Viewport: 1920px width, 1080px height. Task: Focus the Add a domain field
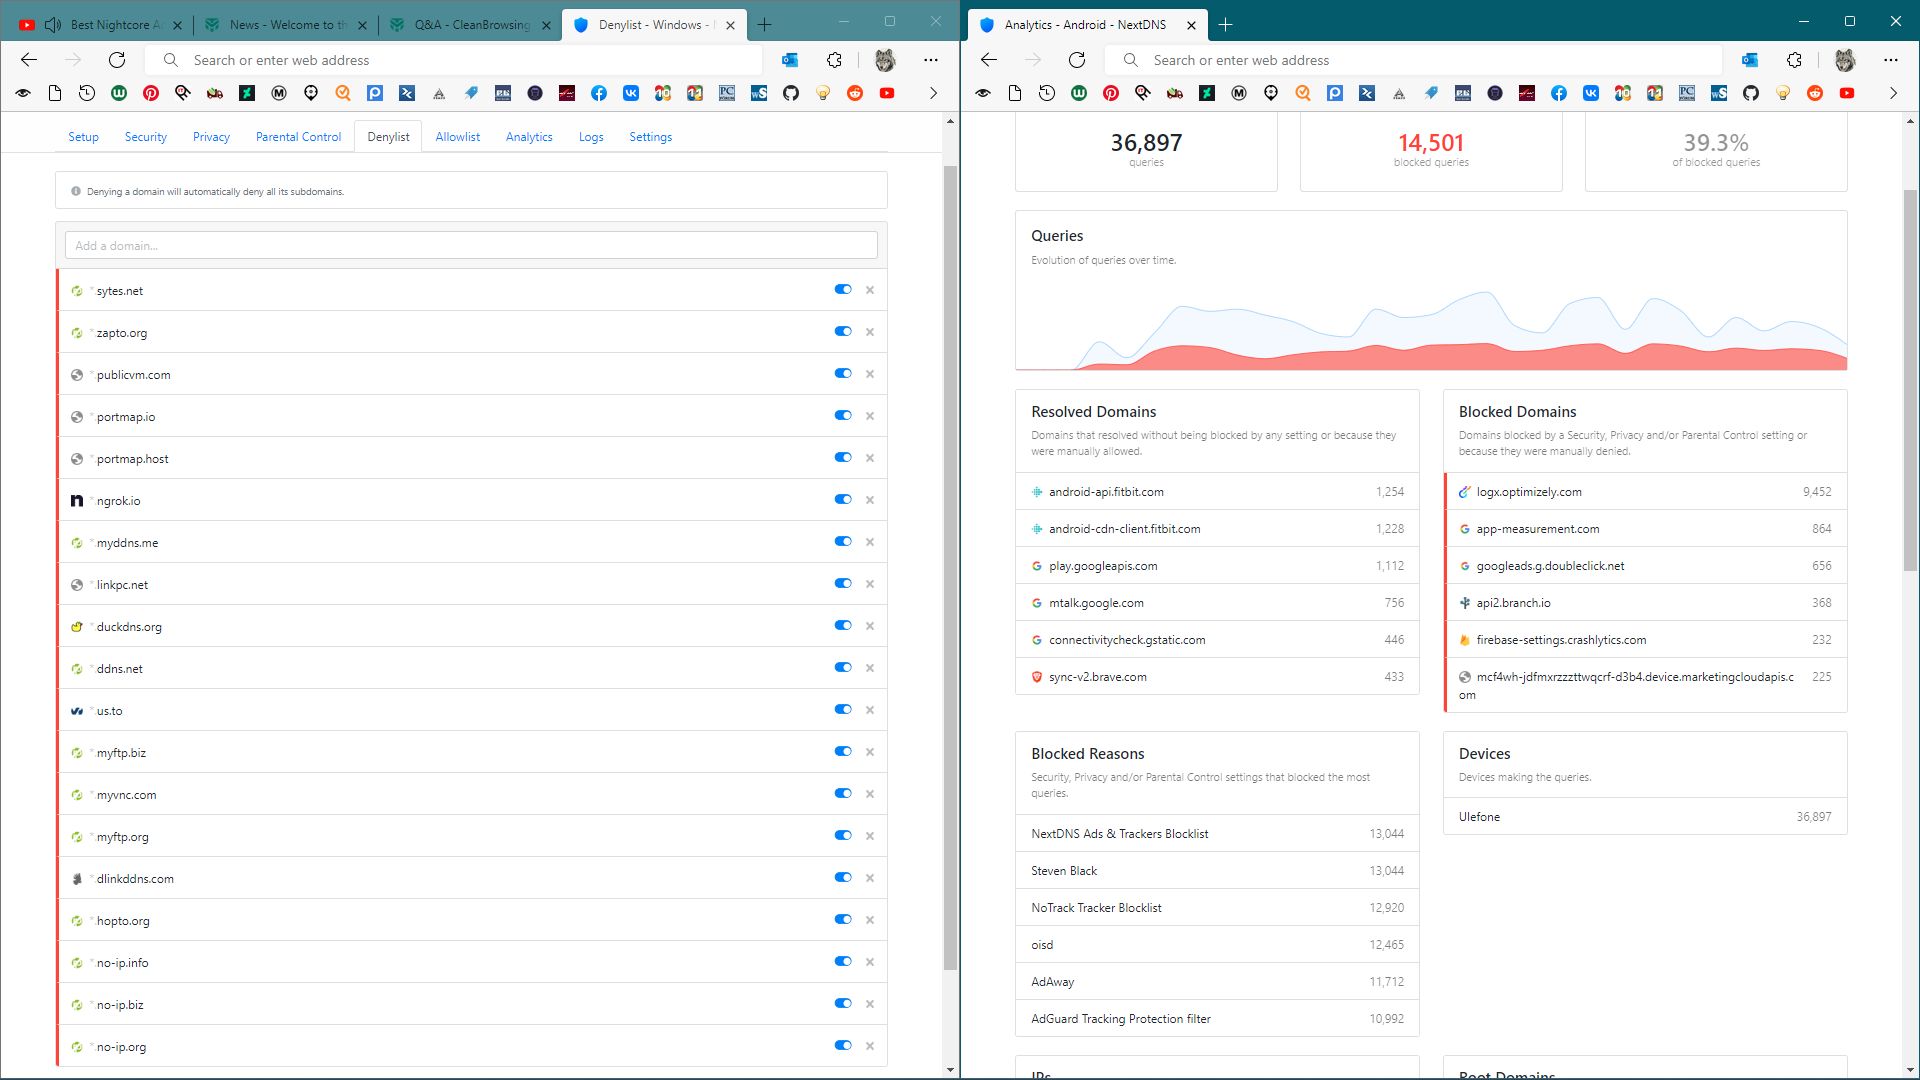point(471,245)
